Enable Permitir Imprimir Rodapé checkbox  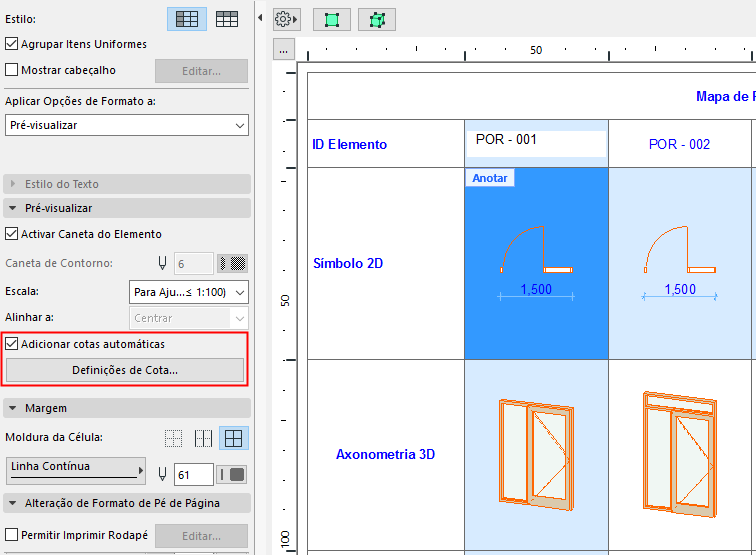[12, 535]
